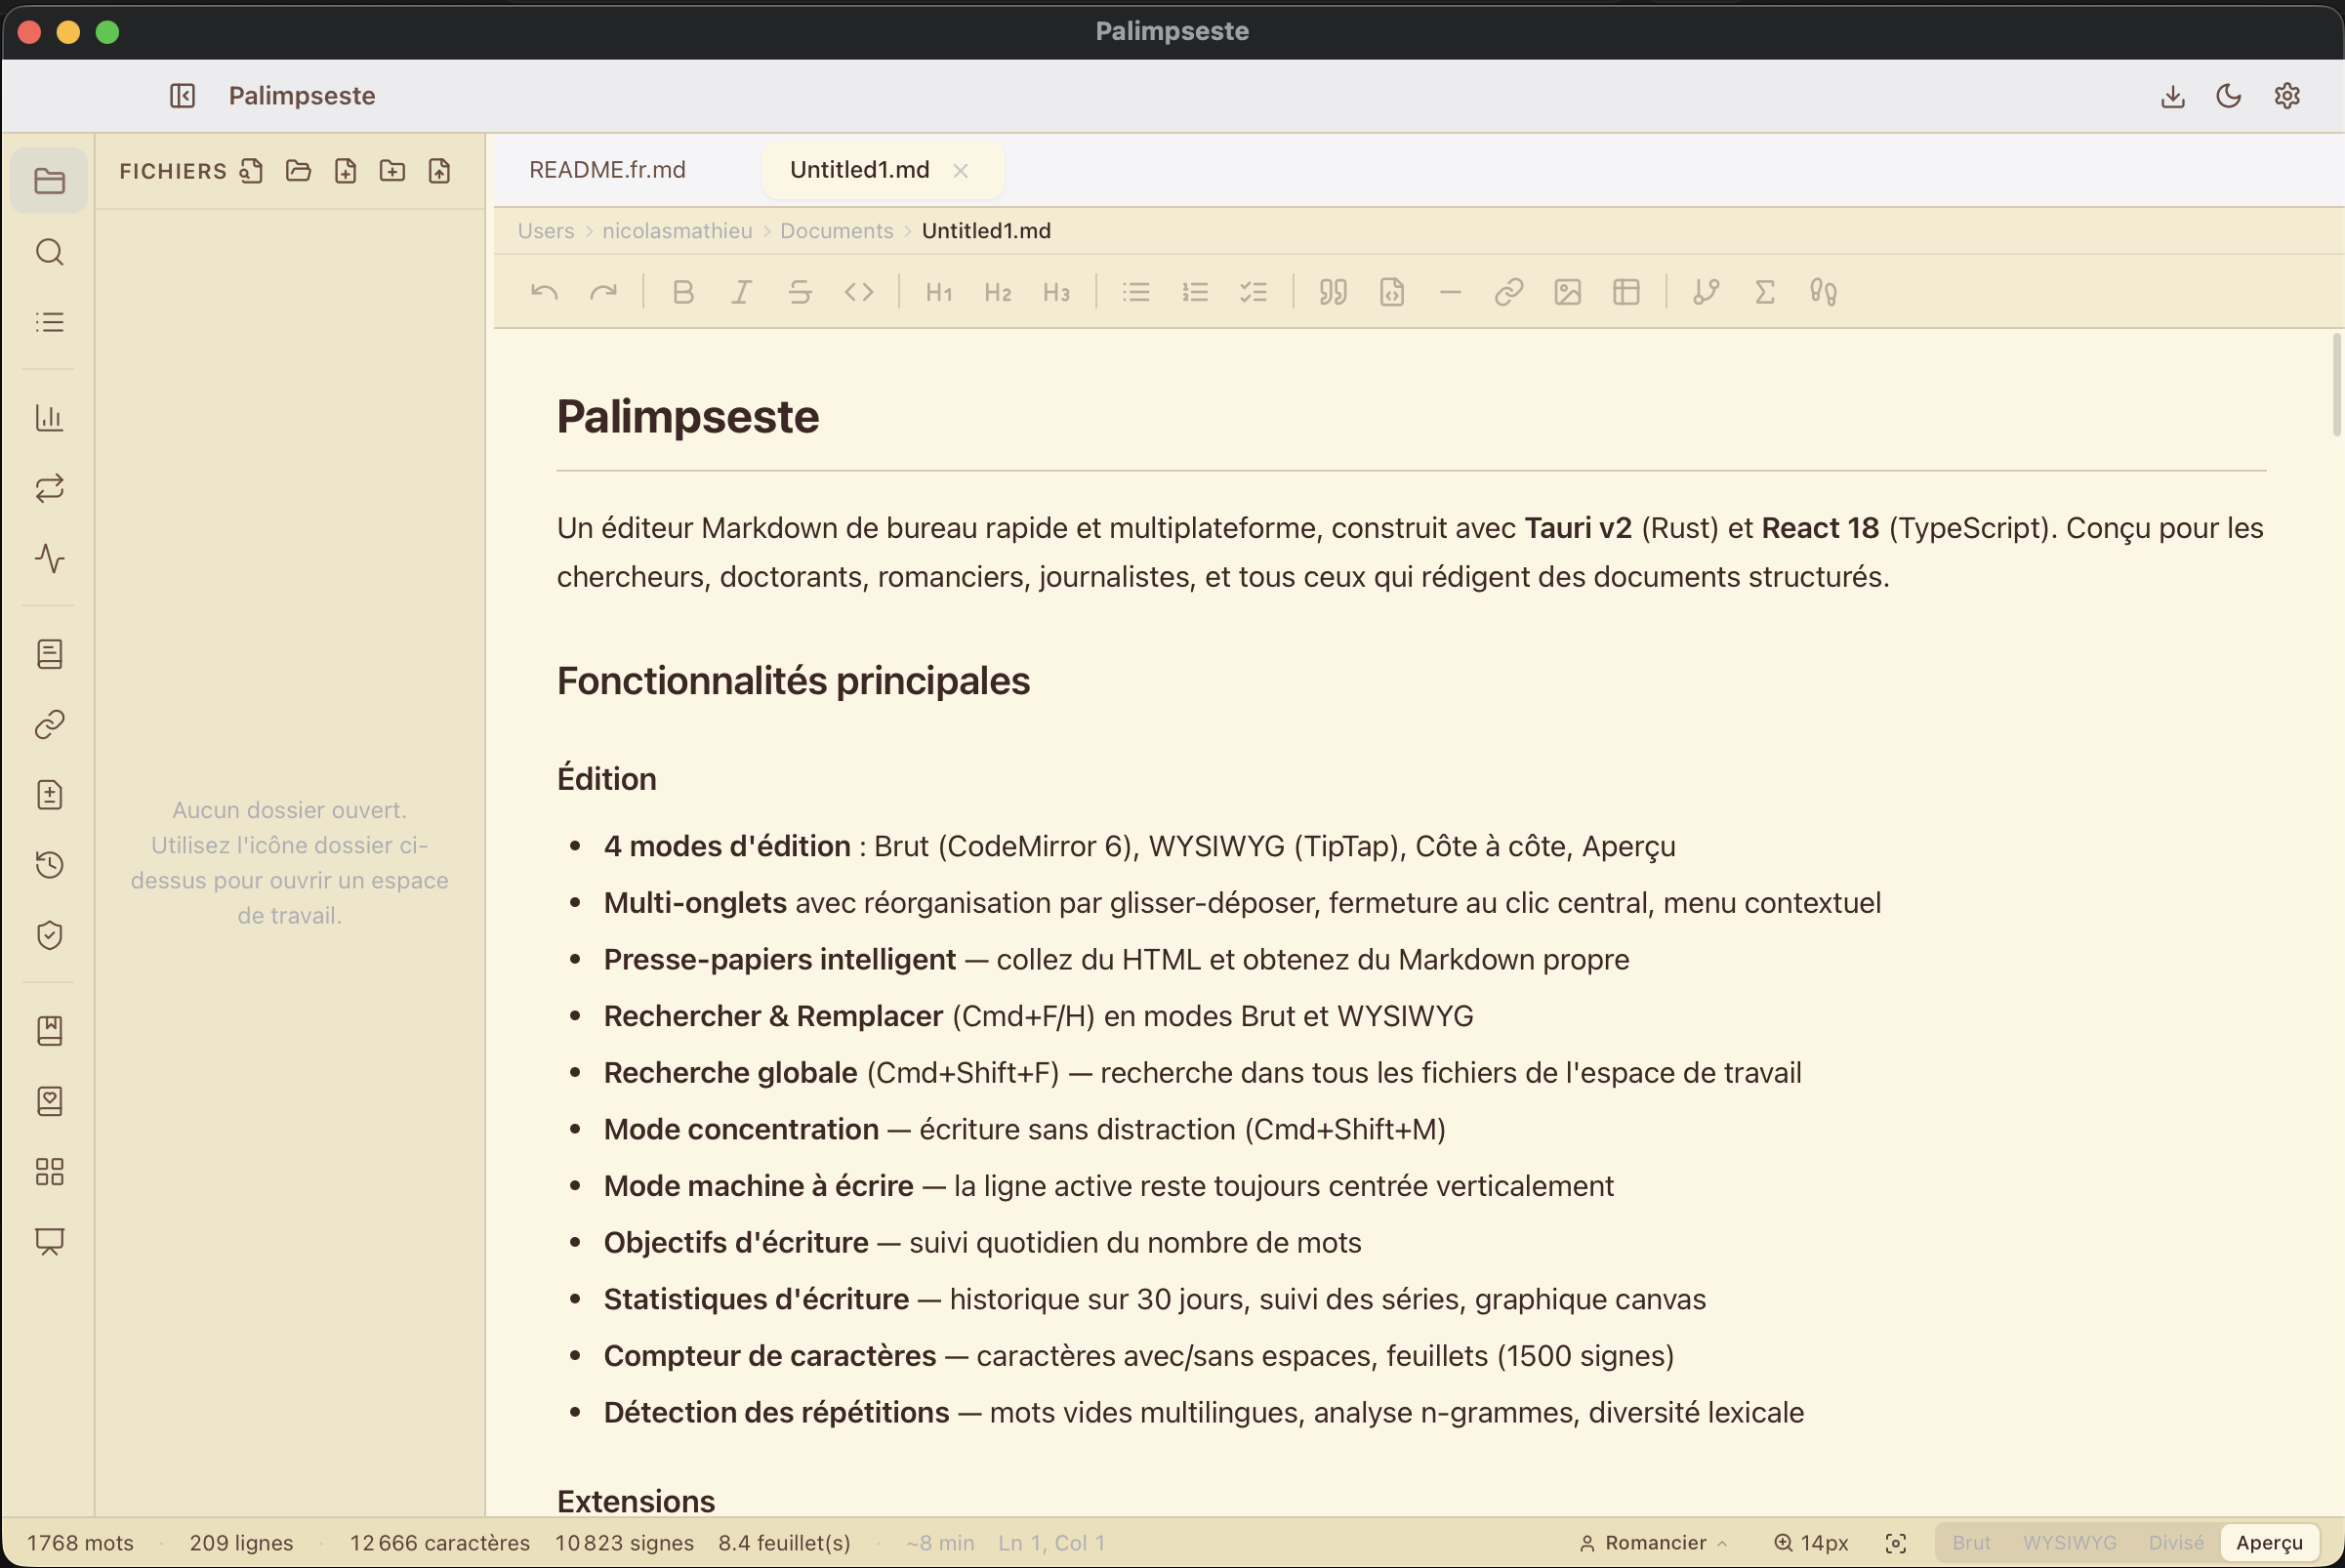Open settings gear in the header
The width and height of the screenshot is (2345, 1568).
click(2287, 96)
